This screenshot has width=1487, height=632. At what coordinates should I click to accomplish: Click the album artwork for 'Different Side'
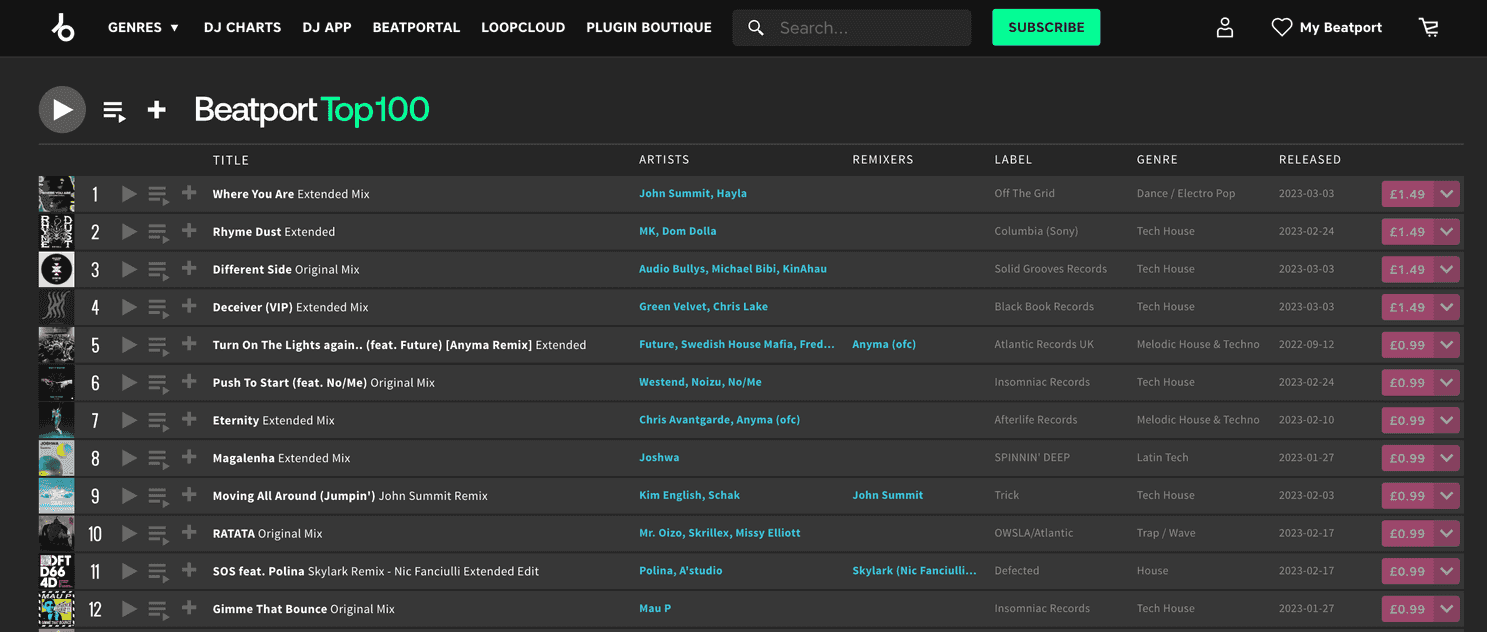click(x=56, y=269)
